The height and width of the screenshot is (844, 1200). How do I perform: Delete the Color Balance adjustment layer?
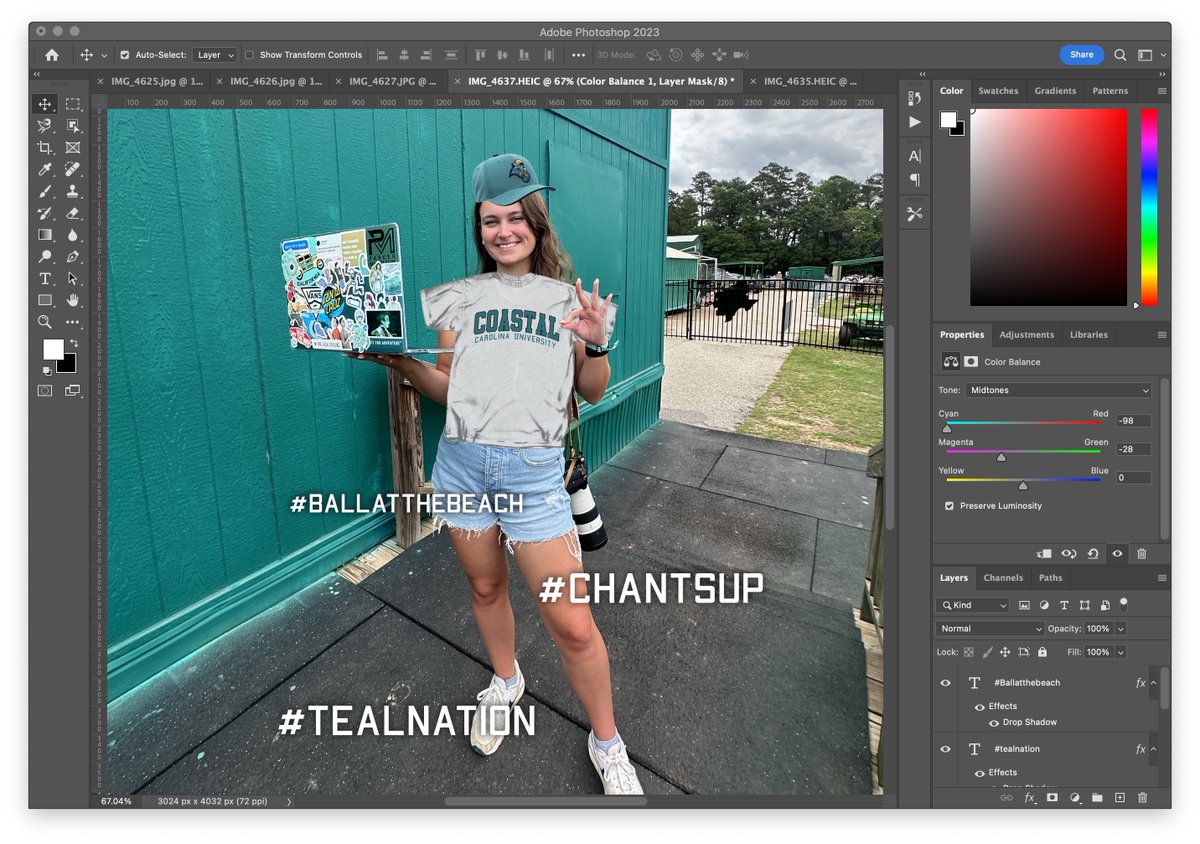[1142, 553]
